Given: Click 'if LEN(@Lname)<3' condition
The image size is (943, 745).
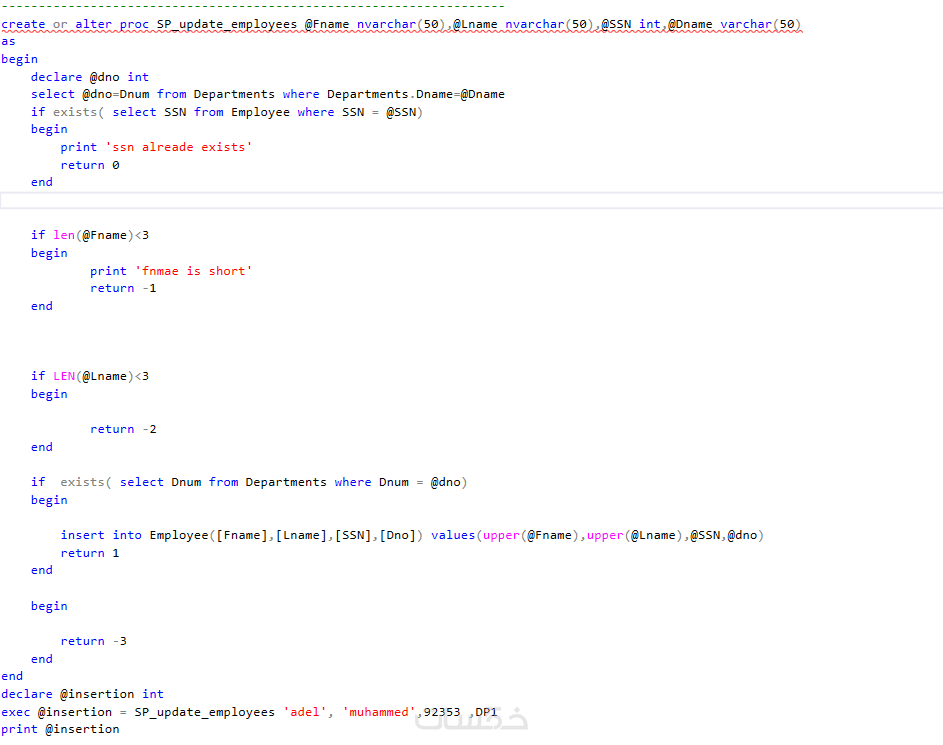Looking at the screenshot, I should (x=90, y=376).
